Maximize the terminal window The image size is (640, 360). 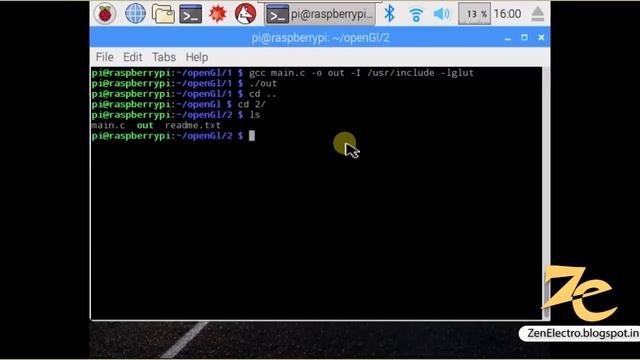coord(524,38)
